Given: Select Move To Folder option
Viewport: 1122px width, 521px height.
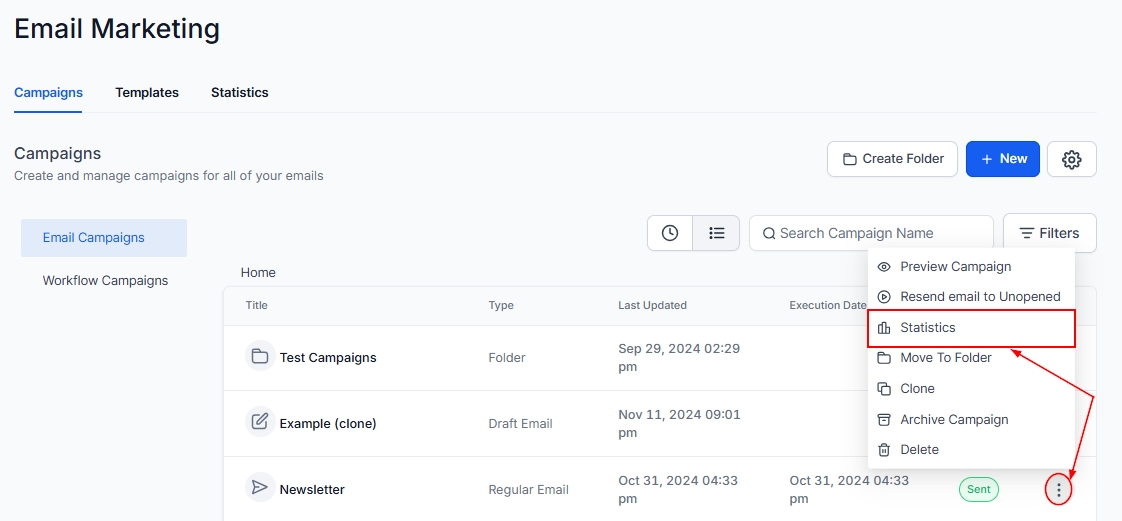Looking at the screenshot, I should click(945, 358).
